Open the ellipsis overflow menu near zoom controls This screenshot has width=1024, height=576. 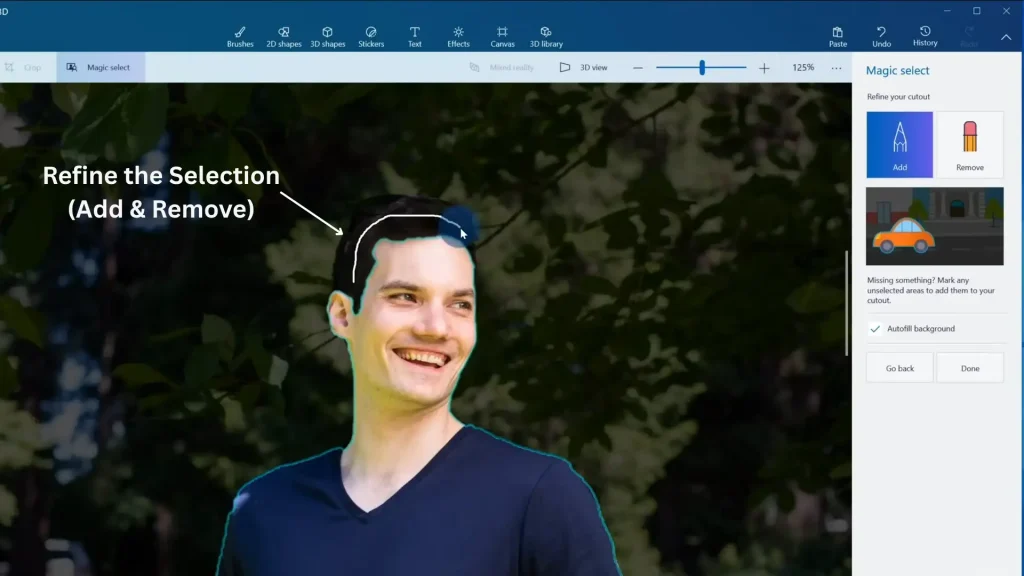tap(837, 68)
